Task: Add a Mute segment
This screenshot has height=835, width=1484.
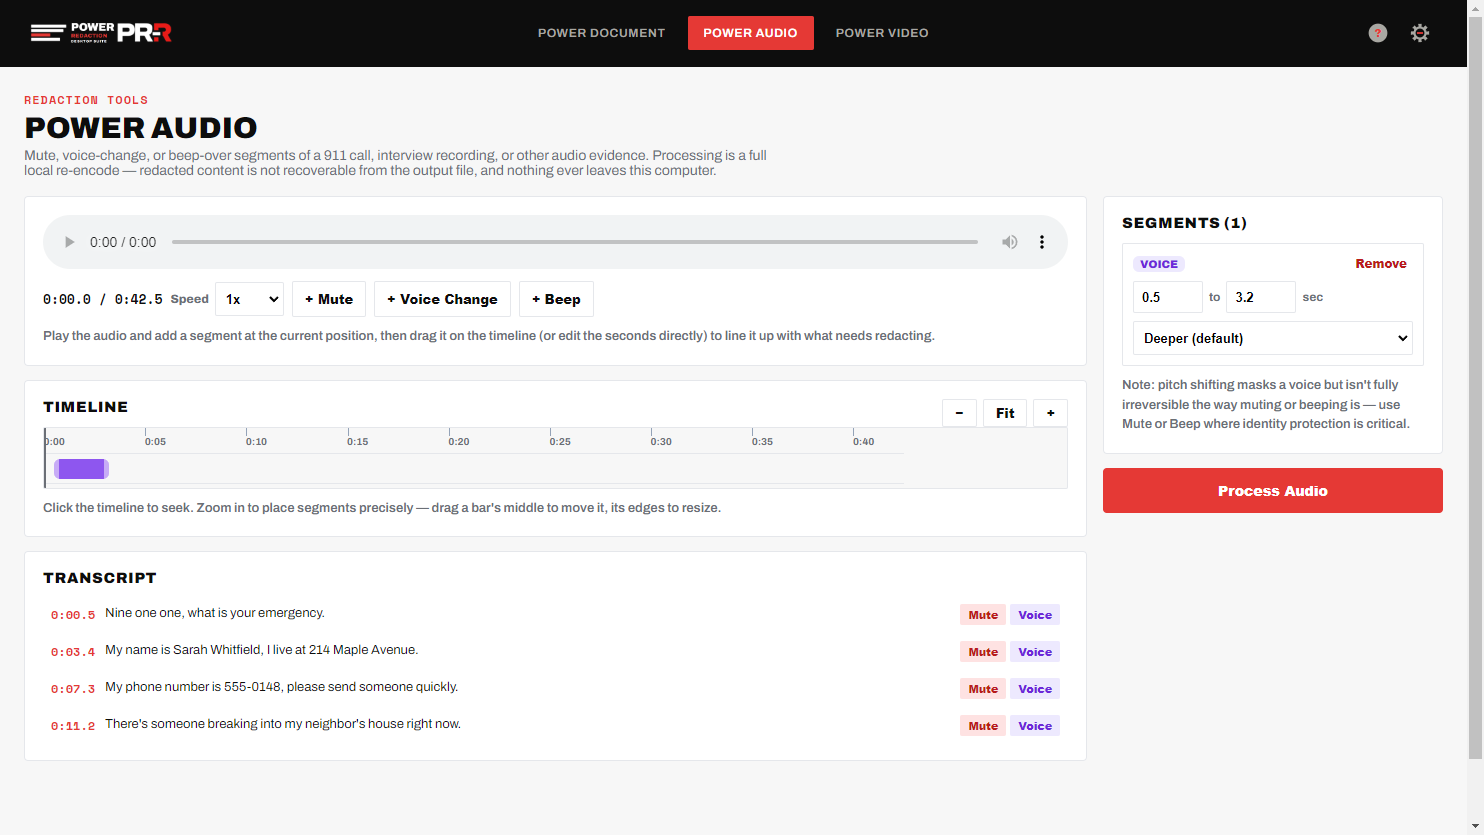Action: coord(329,299)
